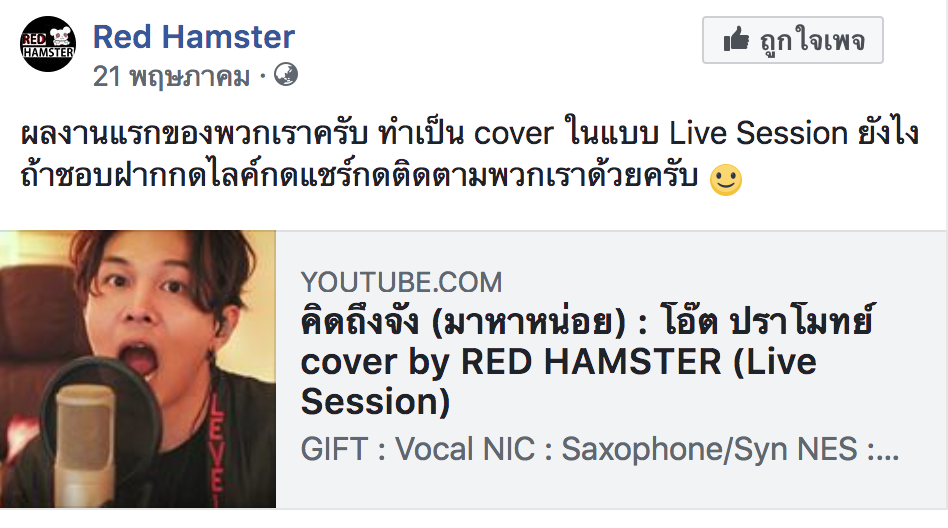Open the post timestamp 21 พฤษภาคม
This screenshot has width=948, height=528.
coord(171,77)
